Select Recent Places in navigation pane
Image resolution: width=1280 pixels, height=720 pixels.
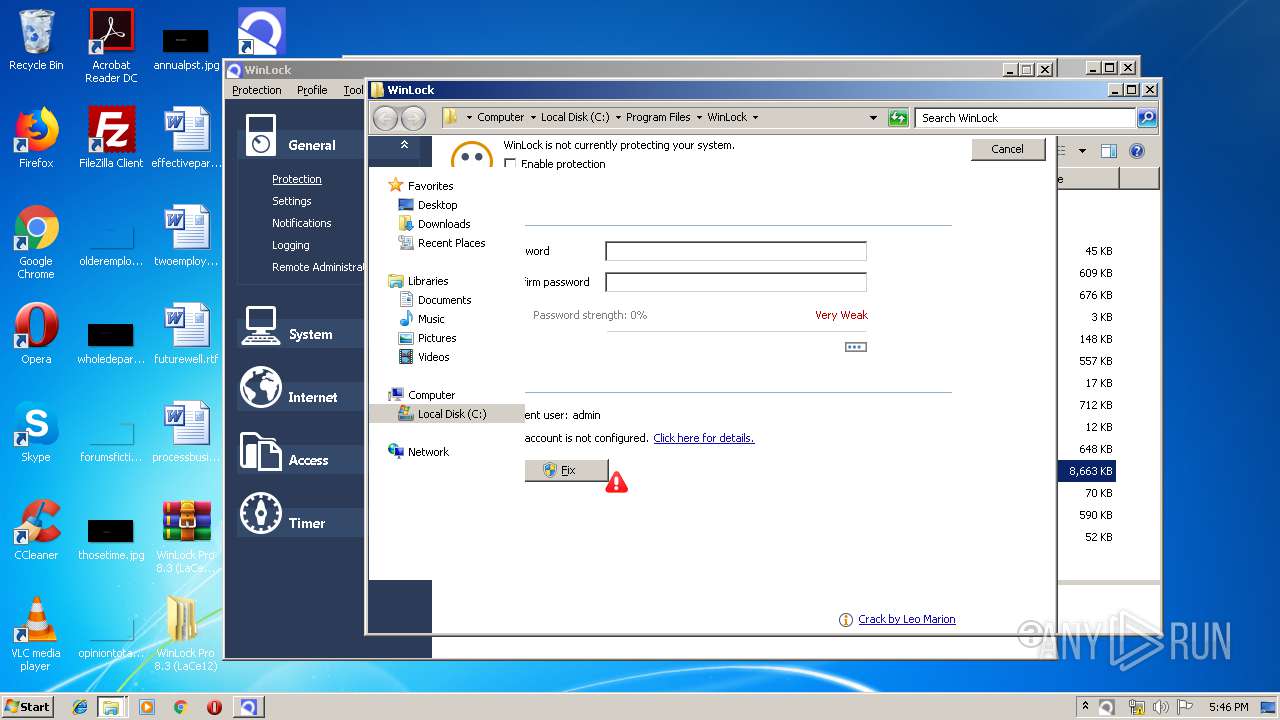tap(451, 243)
